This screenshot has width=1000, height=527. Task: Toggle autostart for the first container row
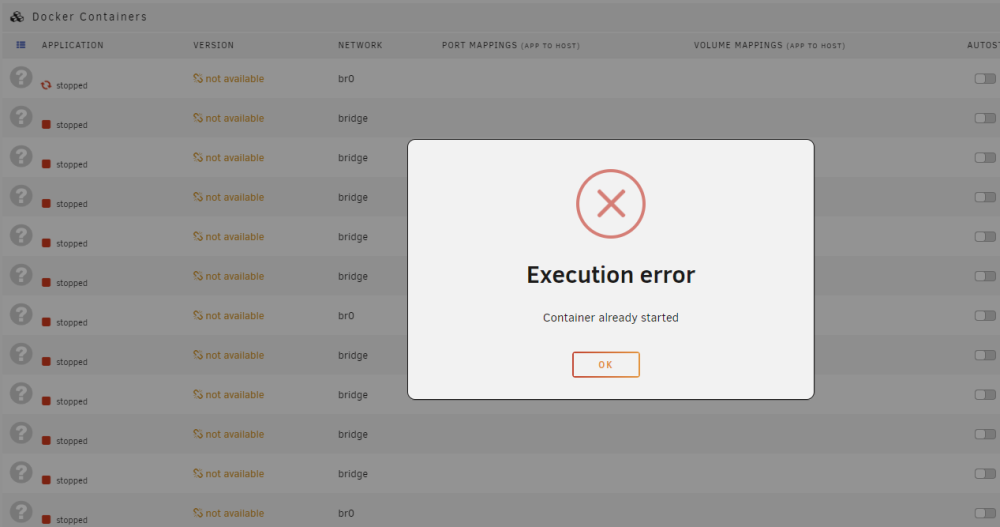(x=985, y=78)
